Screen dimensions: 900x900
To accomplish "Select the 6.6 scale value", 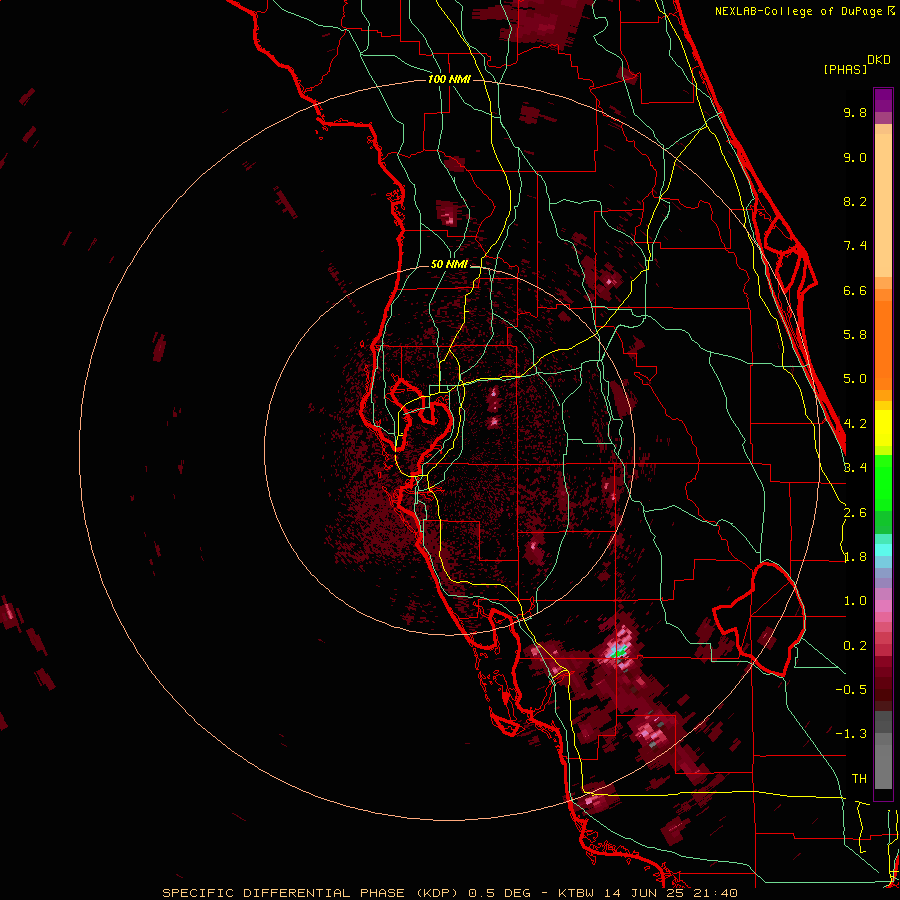I will coord(855,290).
